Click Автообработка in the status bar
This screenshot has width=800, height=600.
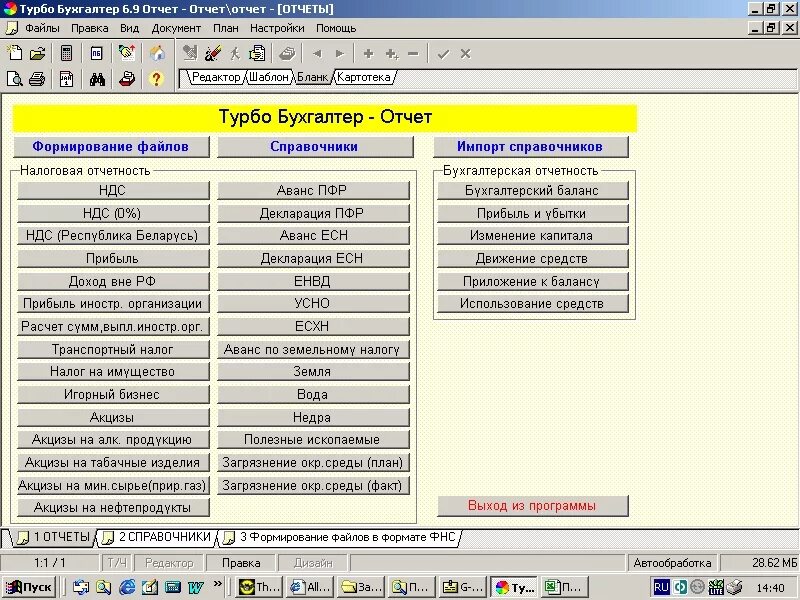[672, 563]
